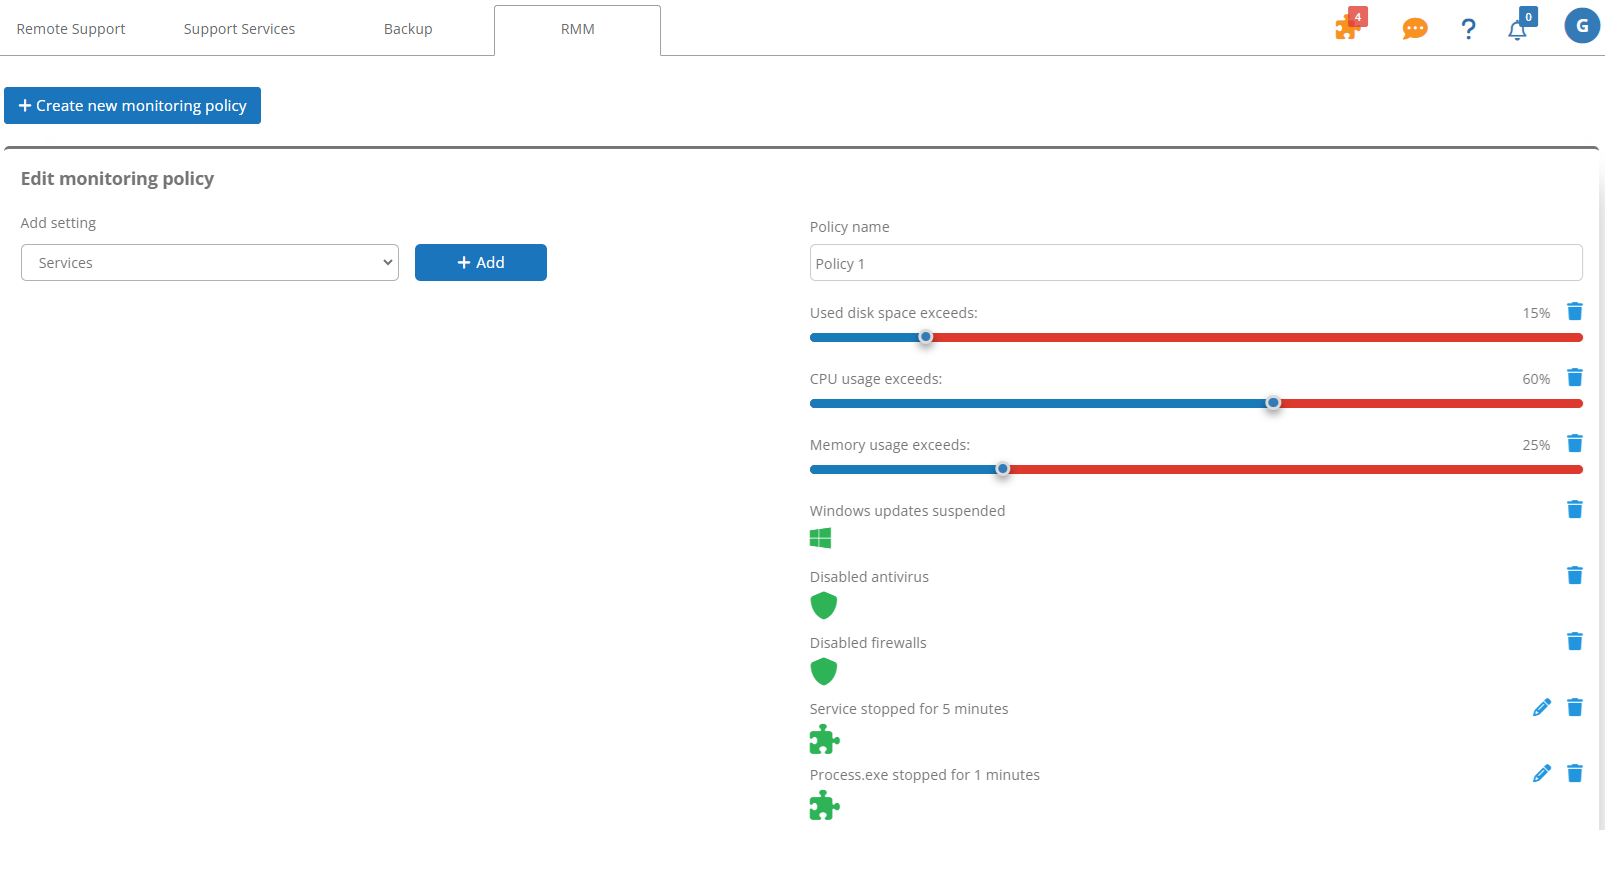
Task: Open the Add setting Services dropdown
Action: click(x=210, y=263)
